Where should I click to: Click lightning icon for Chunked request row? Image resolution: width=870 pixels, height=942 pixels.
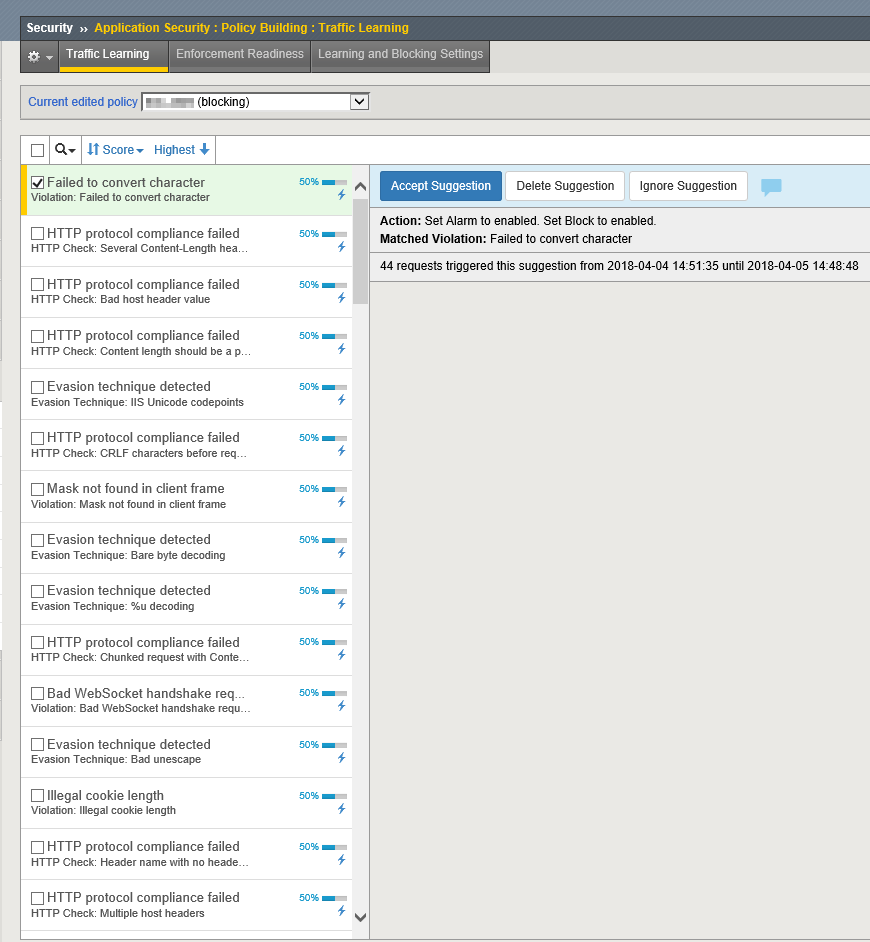pyautogui.click(x=341, y=655)
